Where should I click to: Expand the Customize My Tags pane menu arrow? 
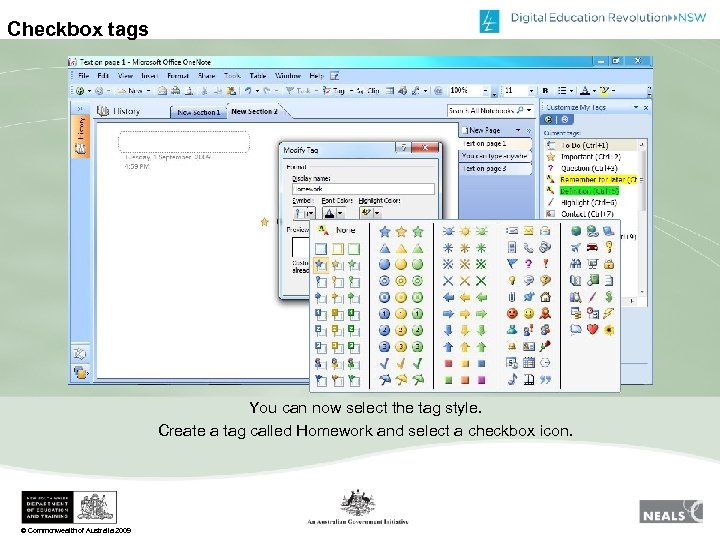coord(636,107)
